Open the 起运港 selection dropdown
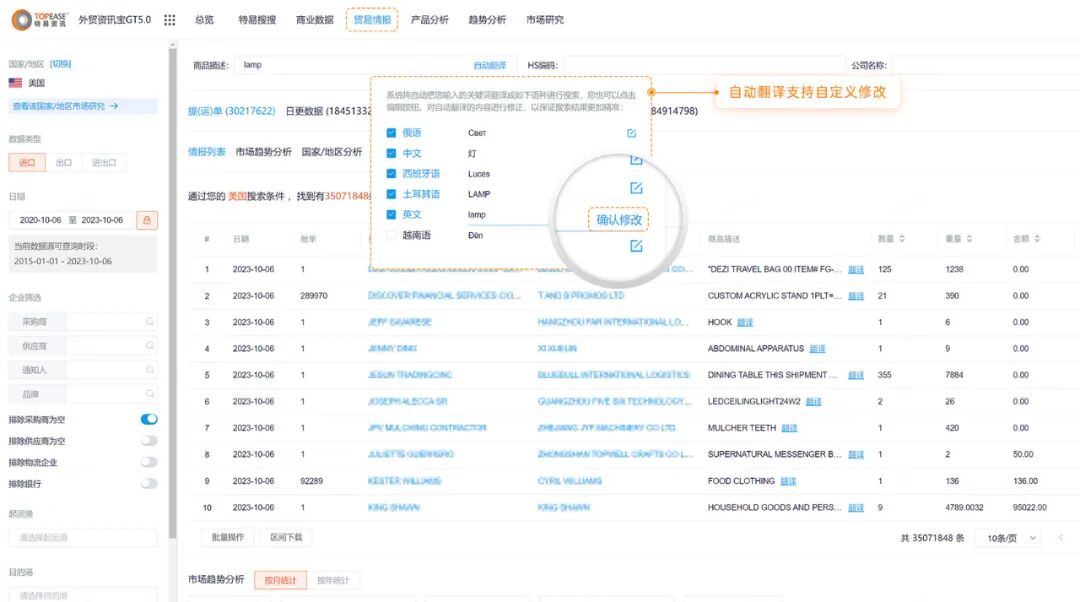This screenshot has width=1080, height=602. pyautogui.click(x=83, y=537)
